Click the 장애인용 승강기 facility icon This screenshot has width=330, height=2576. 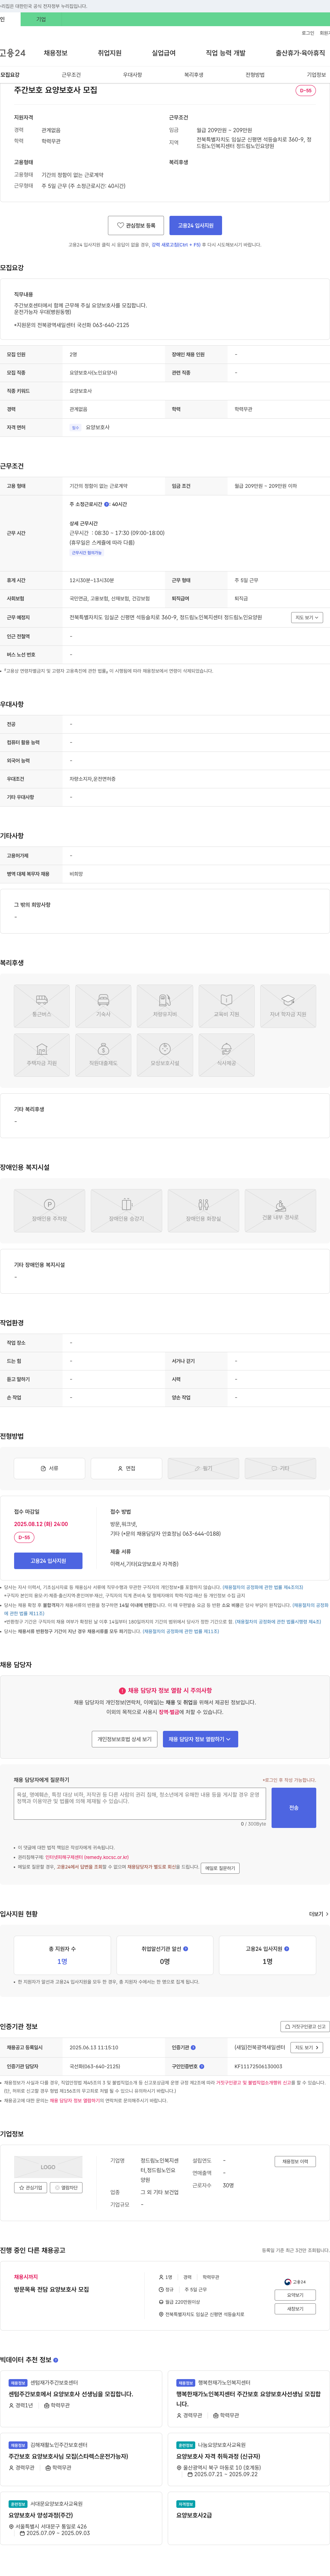point(126,1210)
